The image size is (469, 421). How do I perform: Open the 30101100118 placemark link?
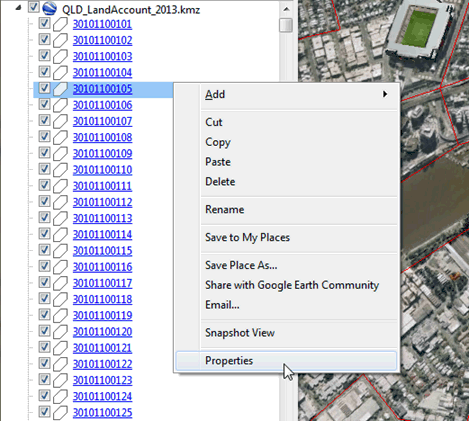pyautogui.click(x=102, y=299)
